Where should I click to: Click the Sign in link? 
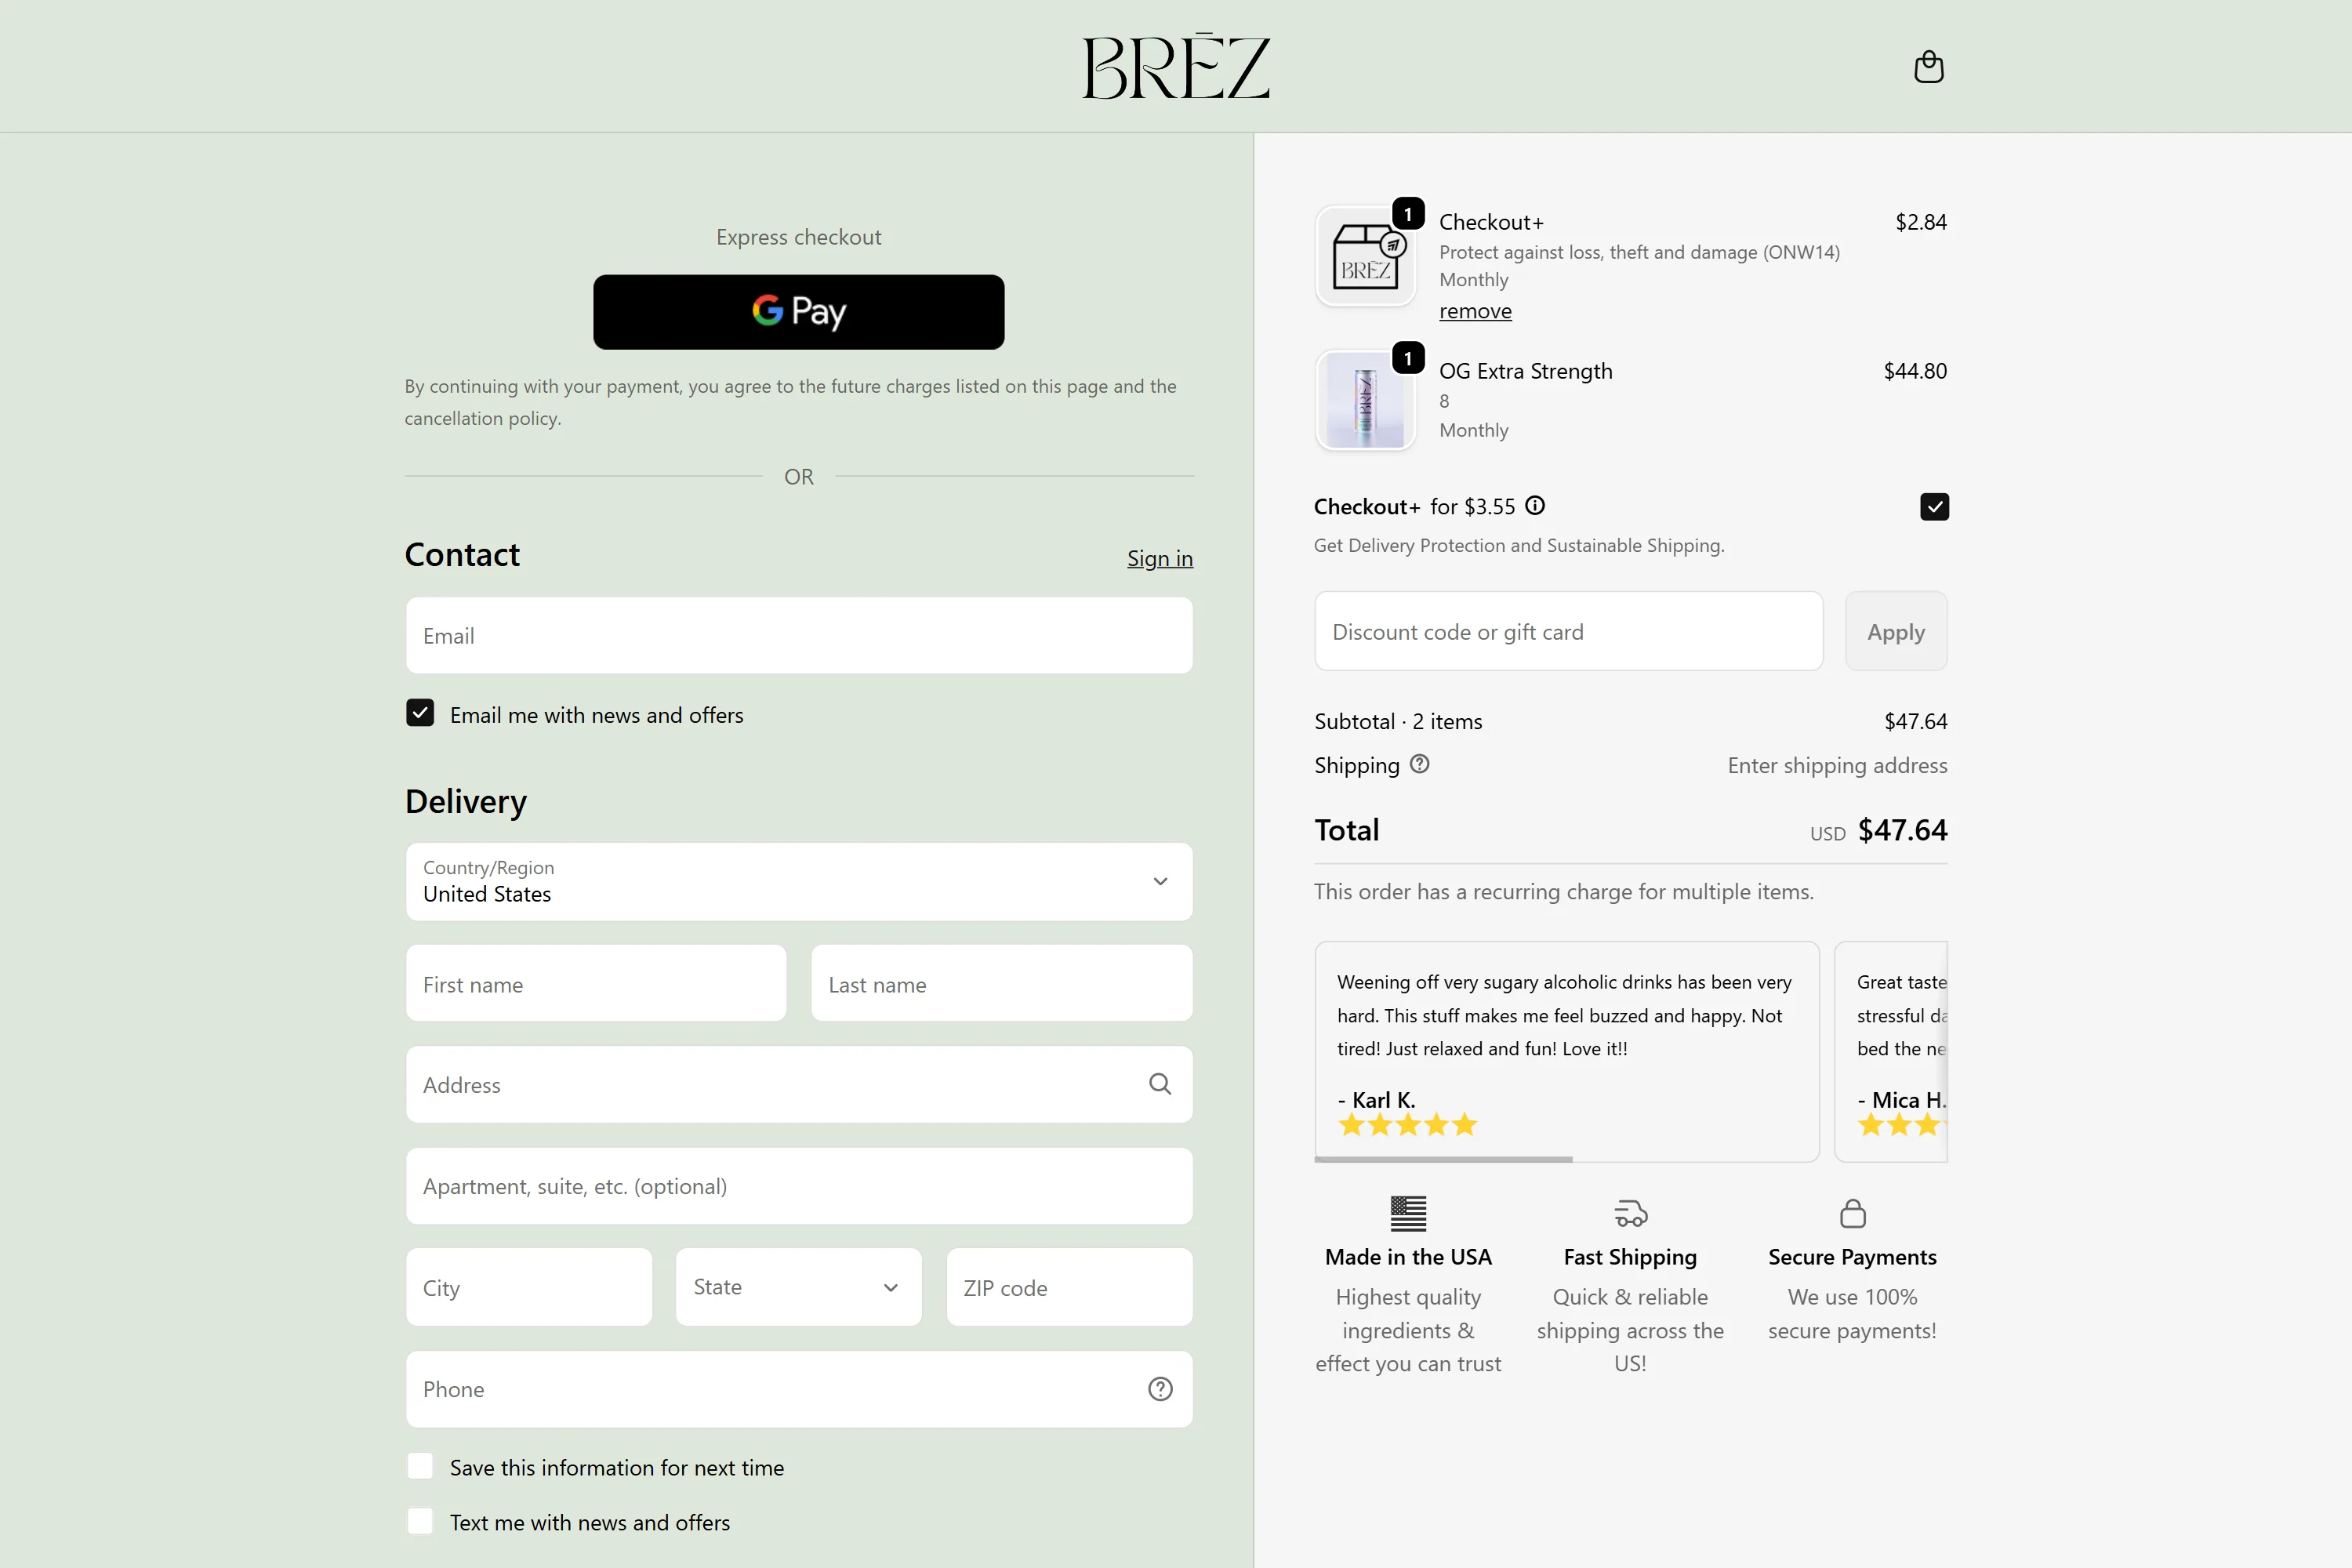tap(1159, 559)
